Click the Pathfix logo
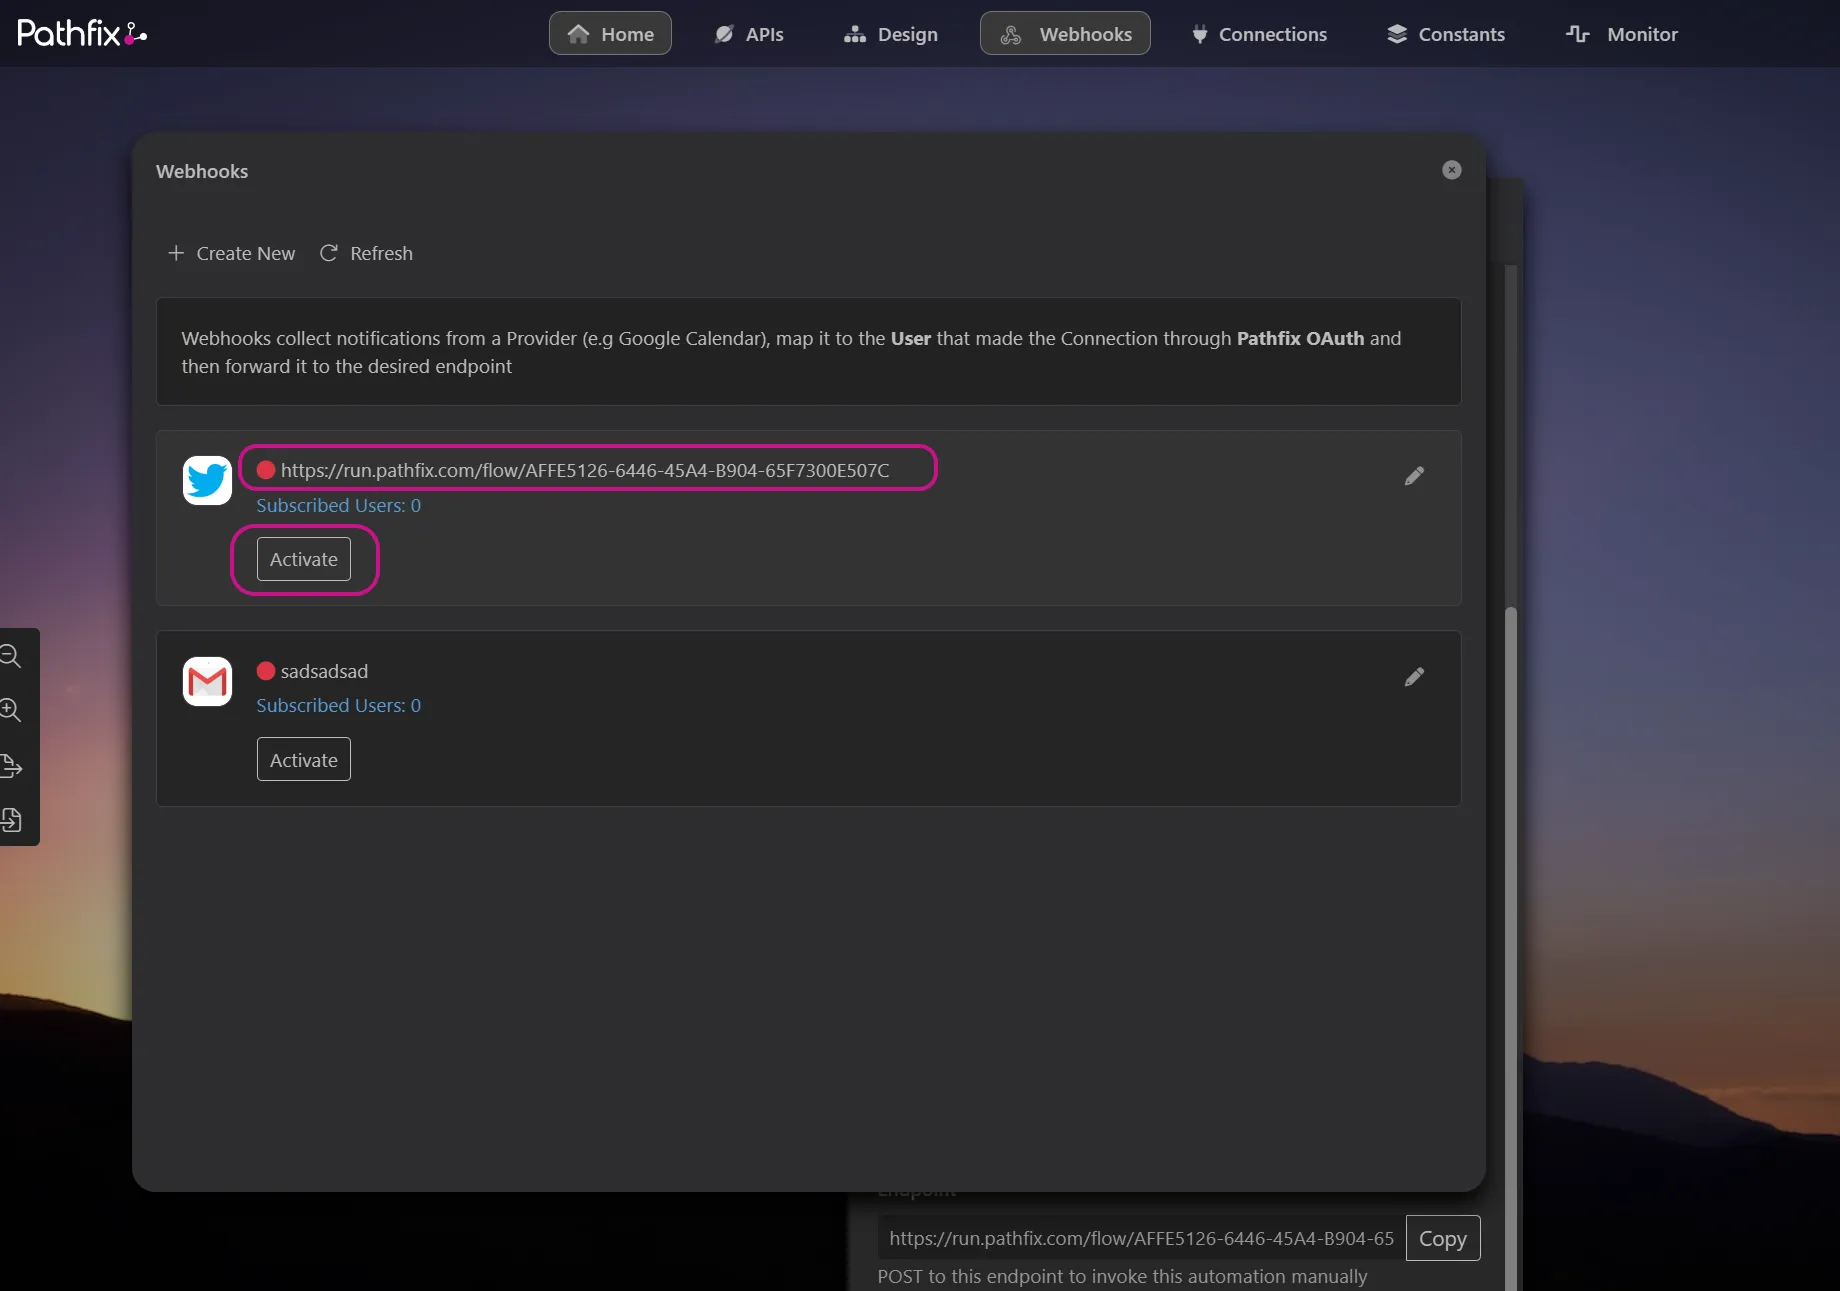Screen dimensions: 1840x1291 pyautogui.click(x=82, y=33)
